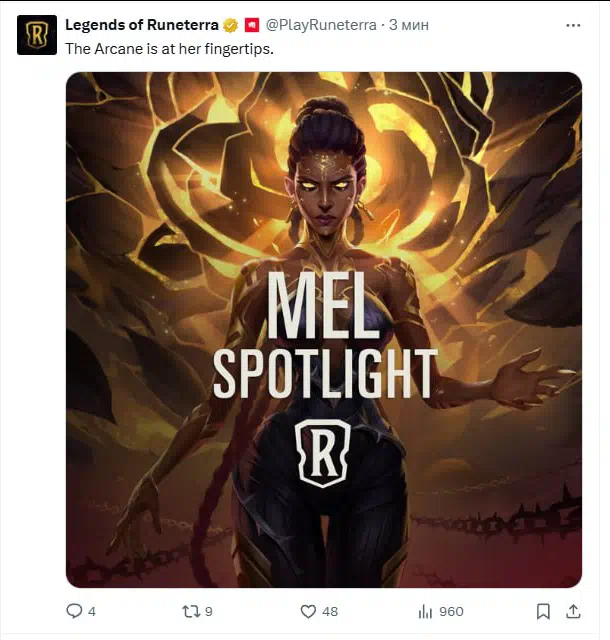Click the reply speech bubble icon

click(74, 611)
